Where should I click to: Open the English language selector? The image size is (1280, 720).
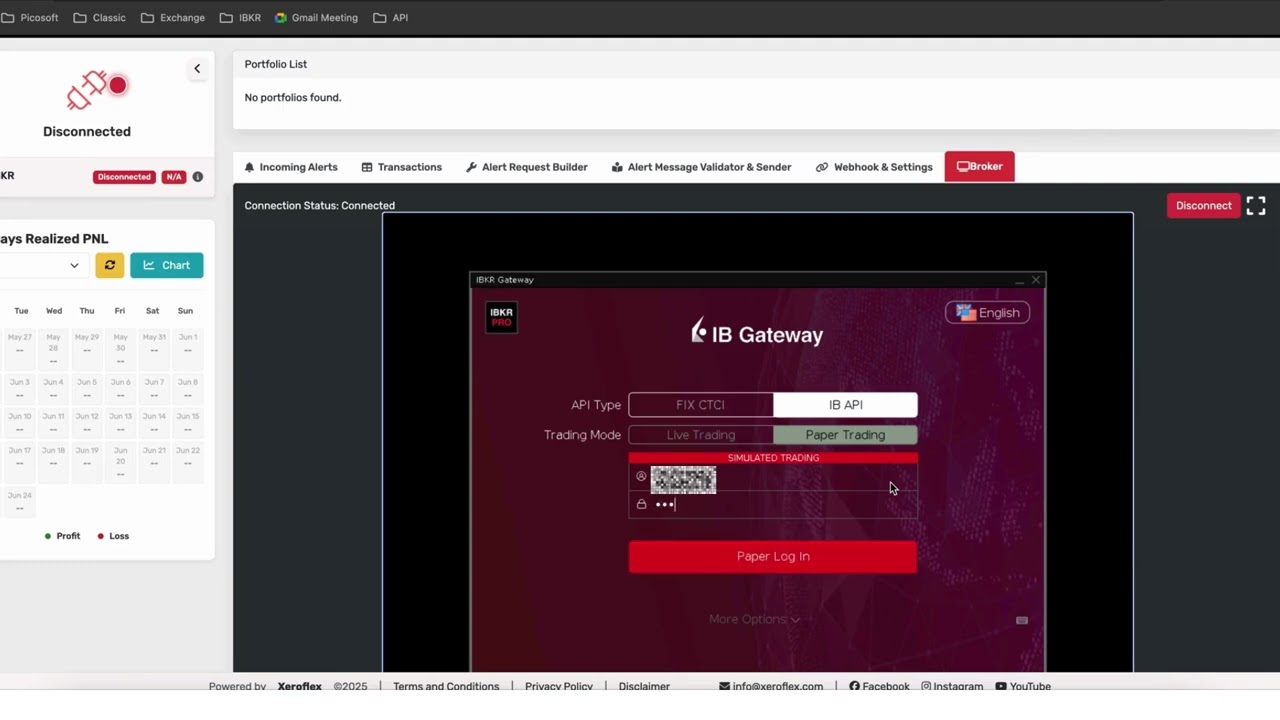coord(987,313)
